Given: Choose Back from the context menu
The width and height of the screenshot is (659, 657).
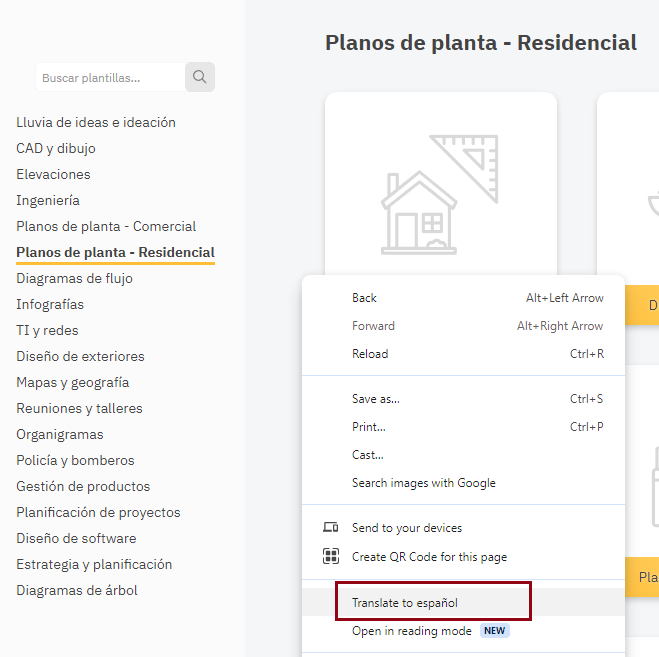Looking at the screenshot, I should (364, 298).
